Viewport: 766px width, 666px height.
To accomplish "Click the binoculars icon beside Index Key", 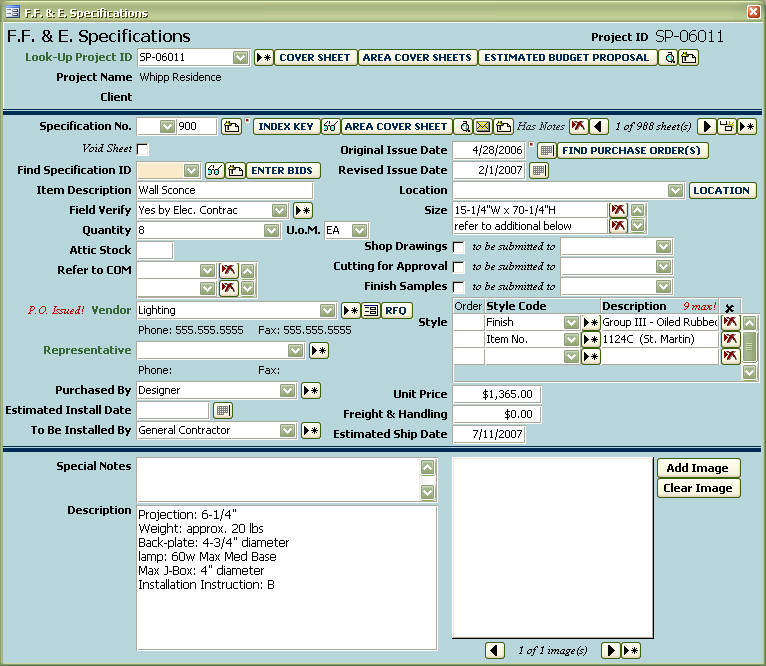I will click(x=330, y=127).
